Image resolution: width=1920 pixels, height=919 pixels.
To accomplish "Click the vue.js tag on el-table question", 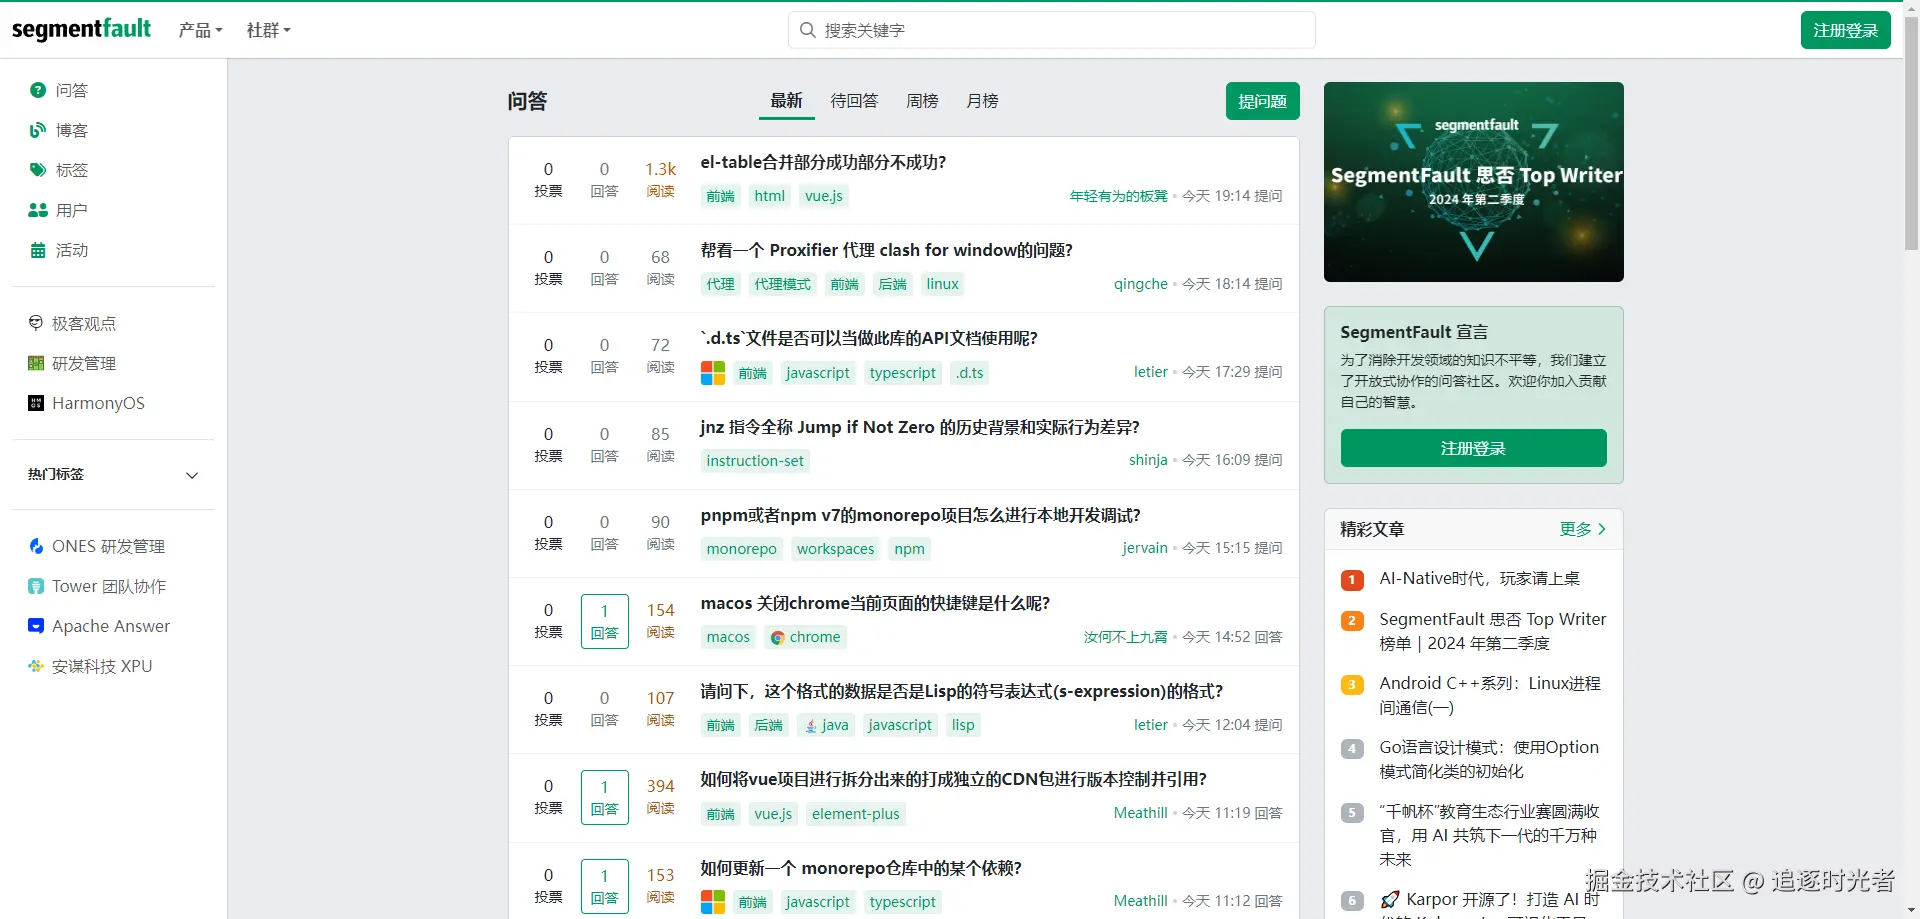I will [824, 196].
